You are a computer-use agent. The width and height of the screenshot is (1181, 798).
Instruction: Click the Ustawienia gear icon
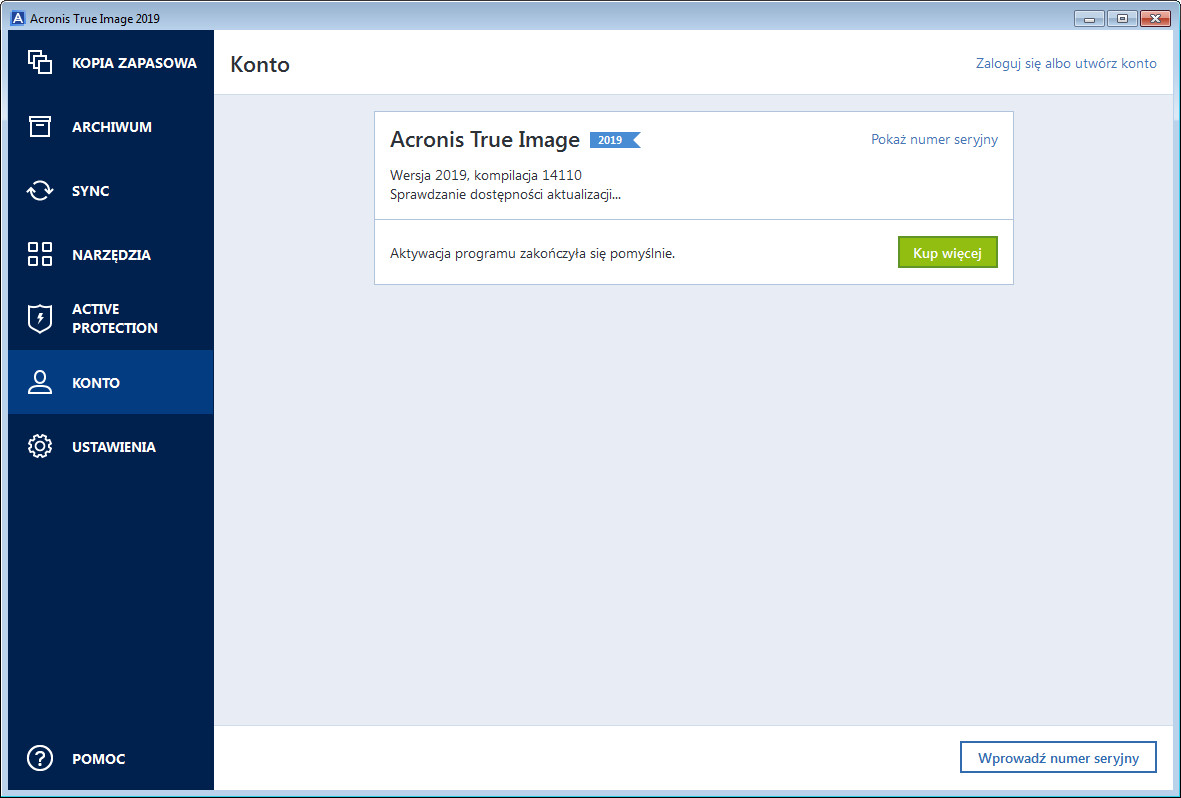pos(40,446)
